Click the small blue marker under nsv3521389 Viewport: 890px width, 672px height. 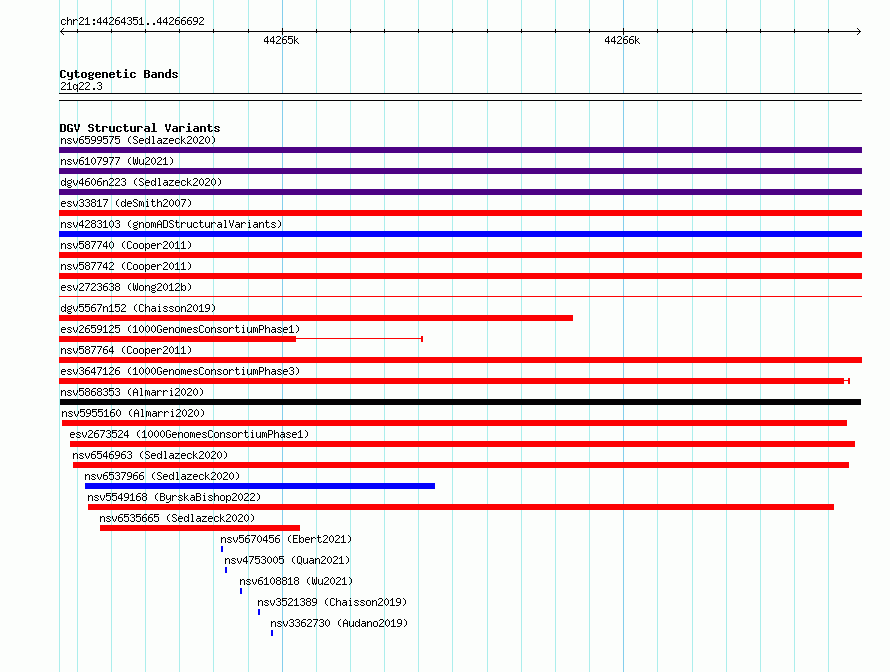point(259,612)
